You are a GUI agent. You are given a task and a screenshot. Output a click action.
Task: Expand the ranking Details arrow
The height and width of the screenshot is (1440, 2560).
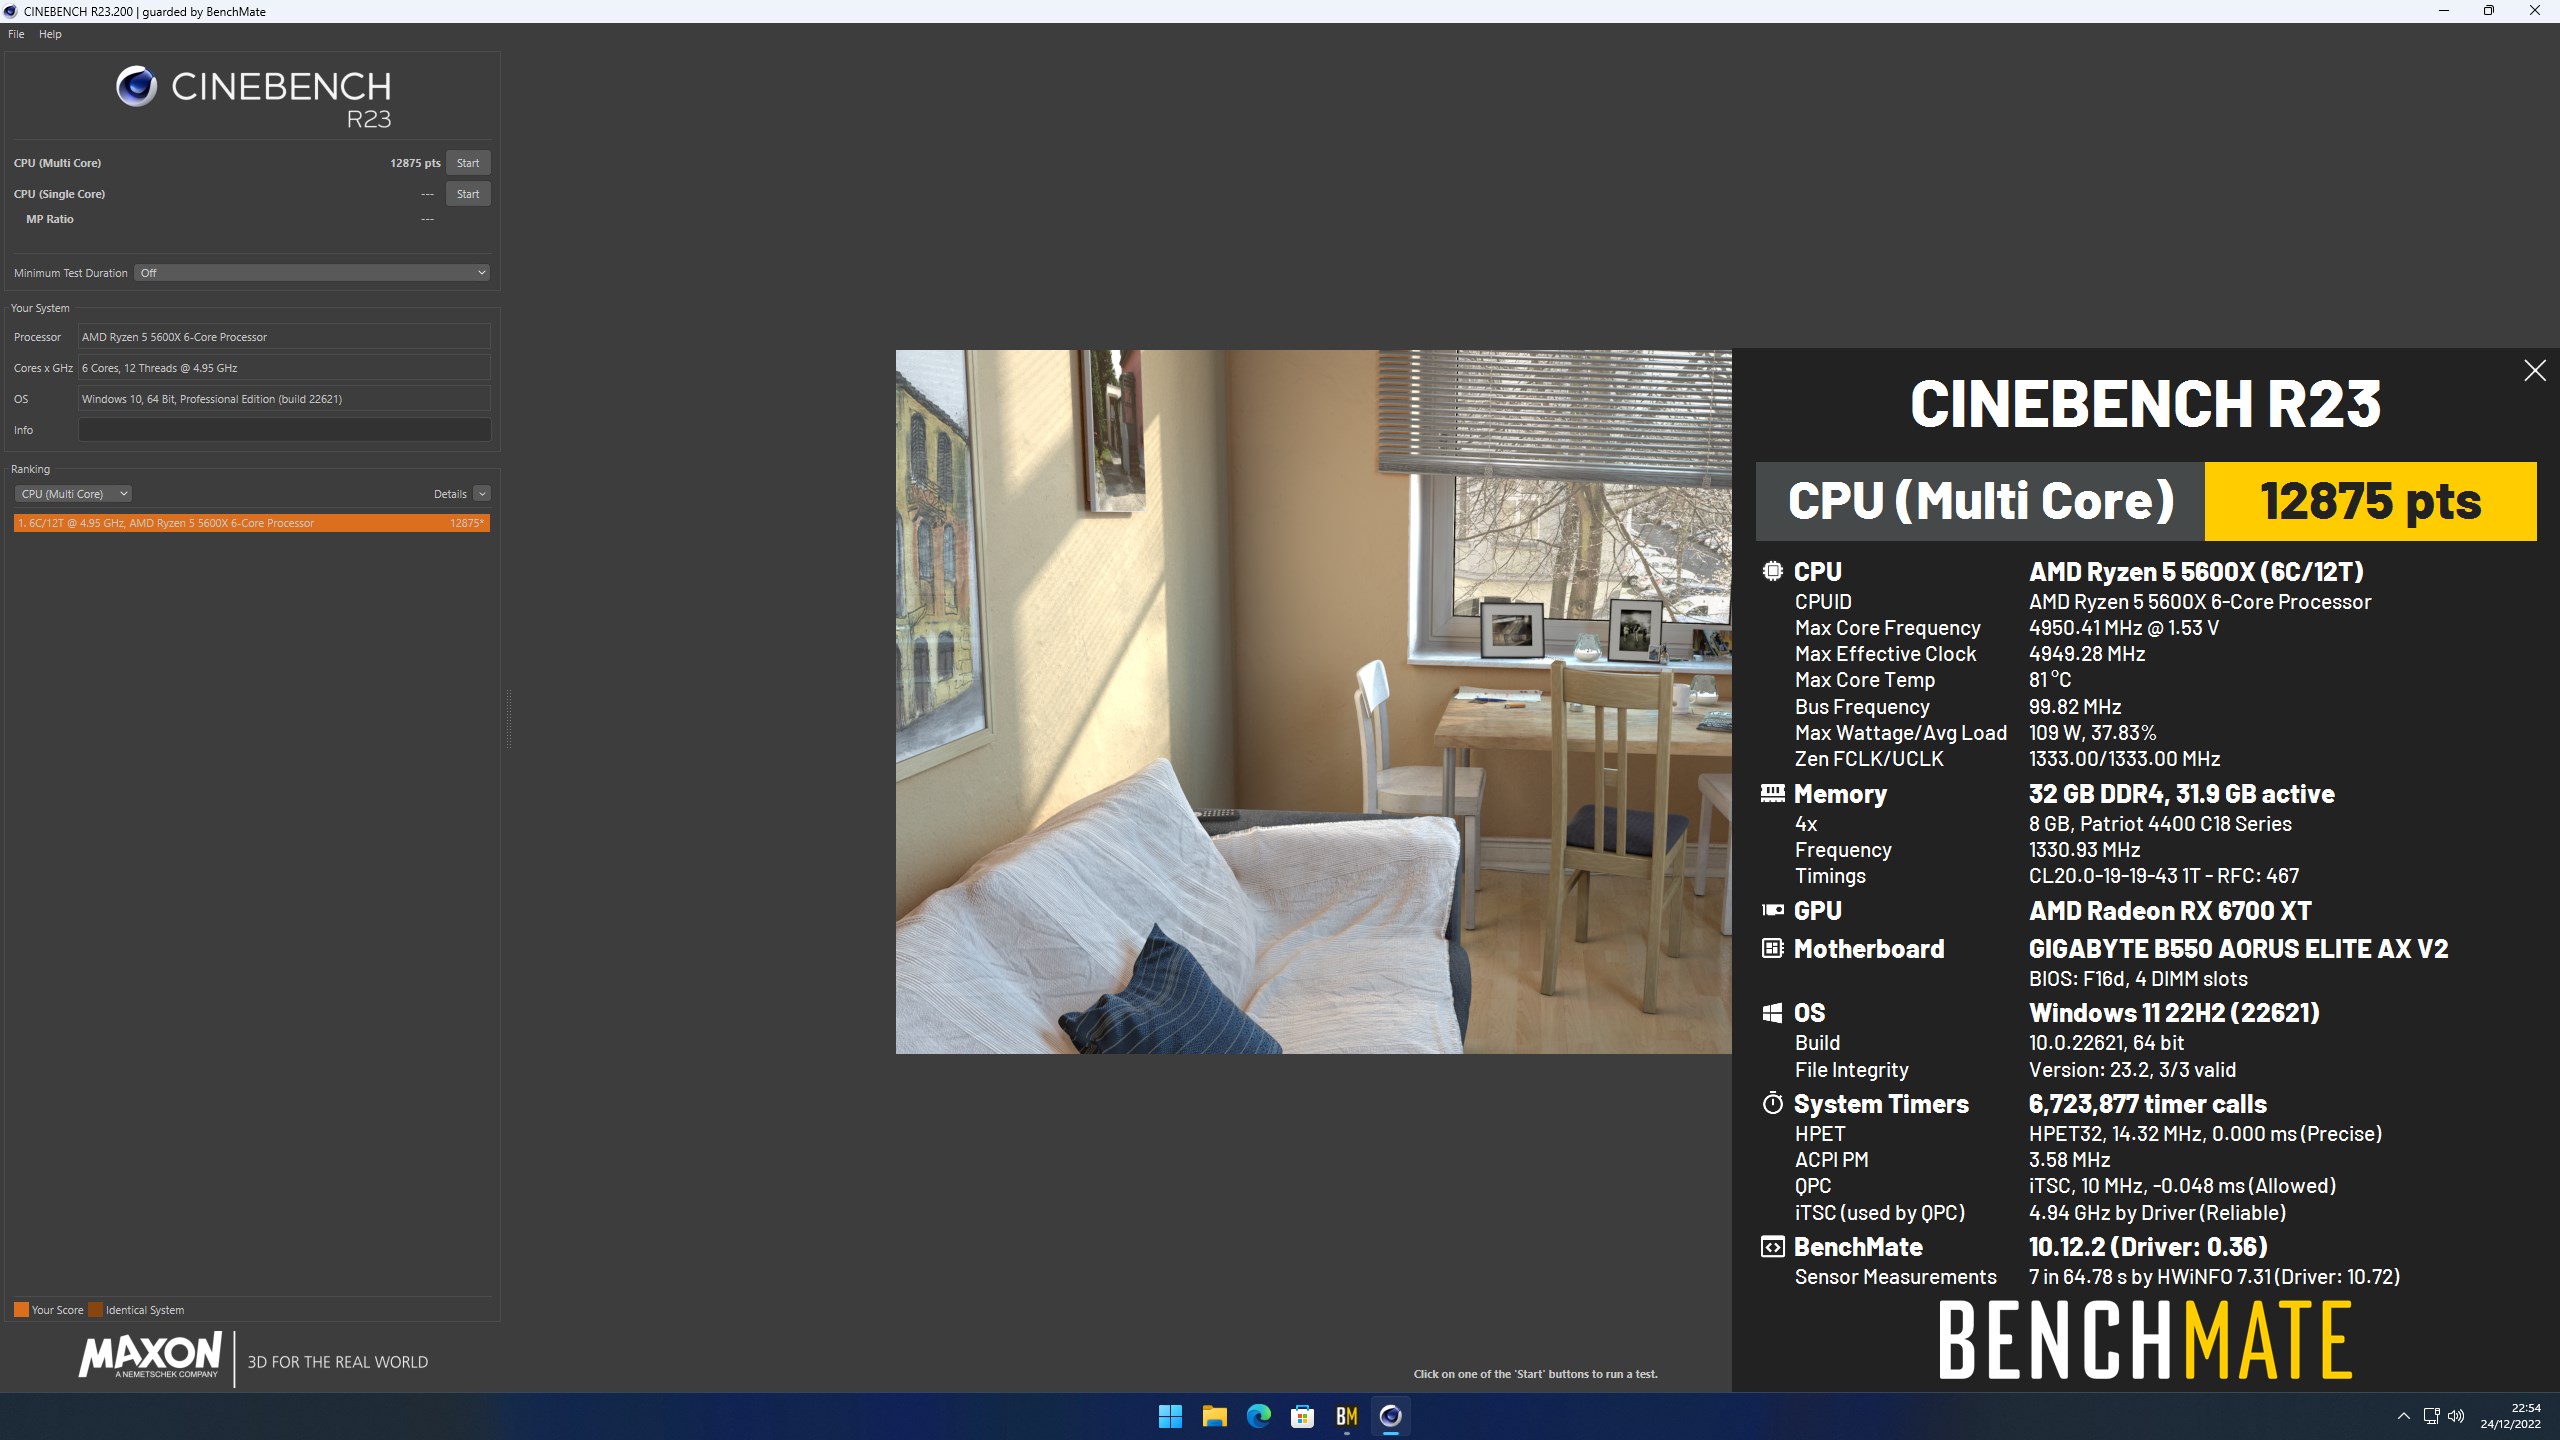click(482, 494)
